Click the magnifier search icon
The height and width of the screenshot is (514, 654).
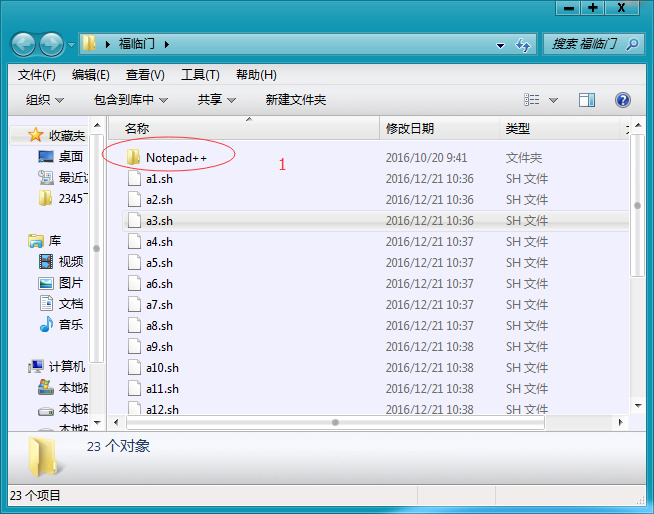[632, 44]
